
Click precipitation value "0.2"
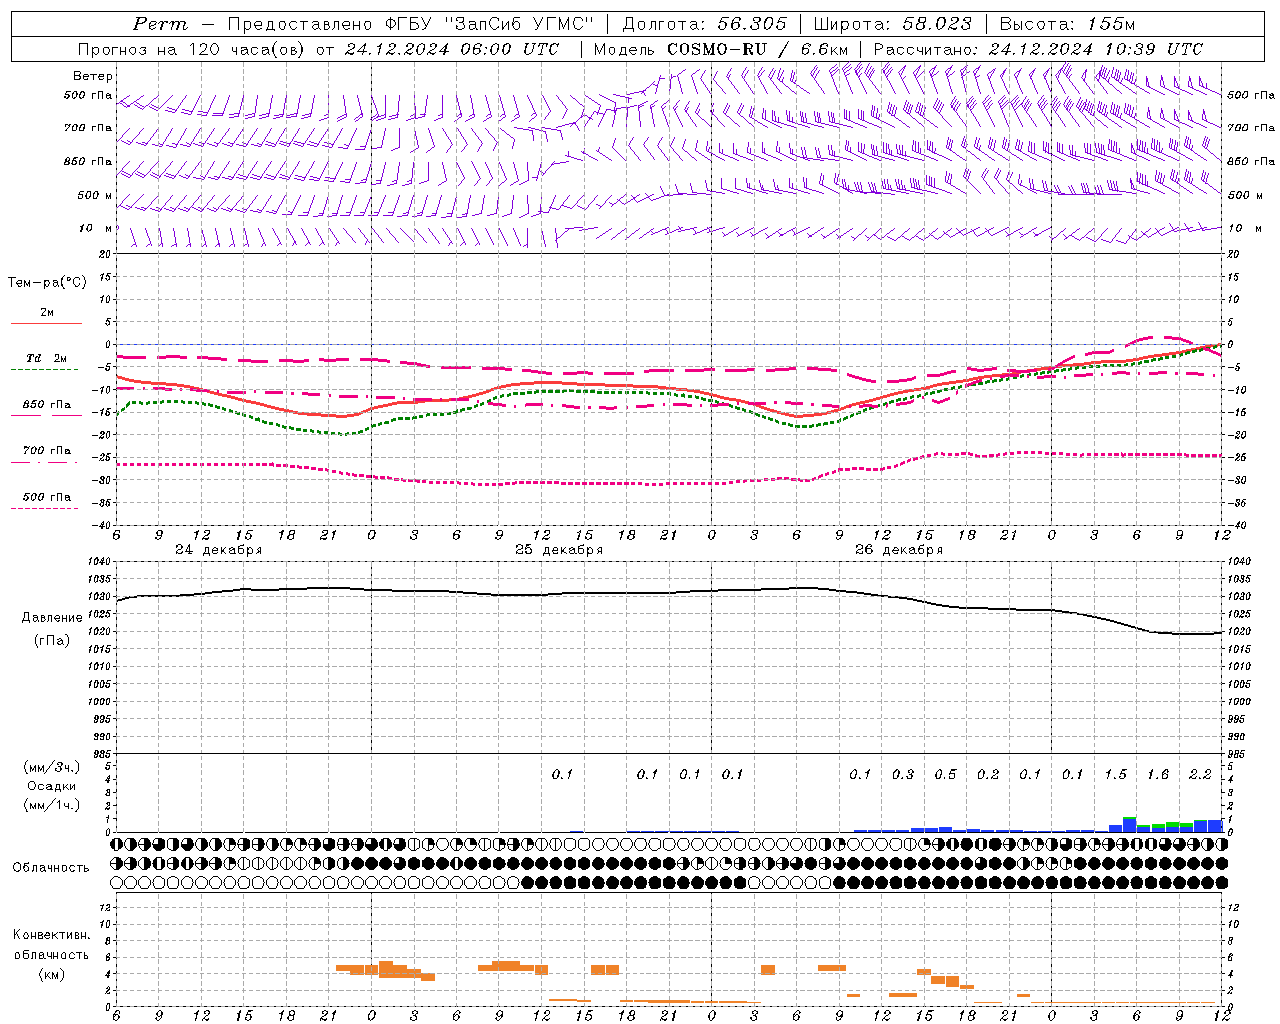coord(988,775)
